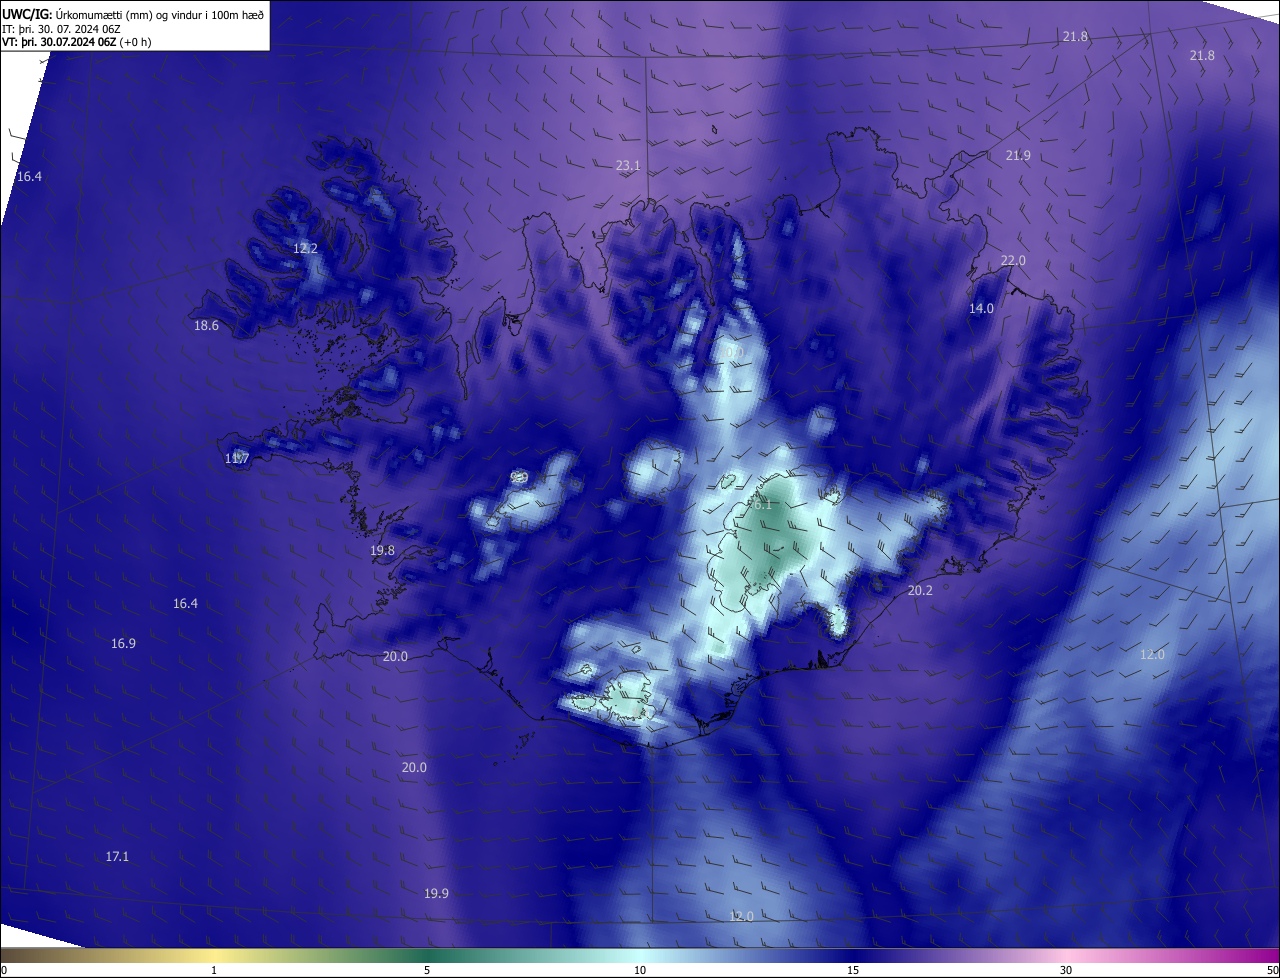Click the 16.9 value label
The image size is (1280, 978).
(x=123, y=644)
